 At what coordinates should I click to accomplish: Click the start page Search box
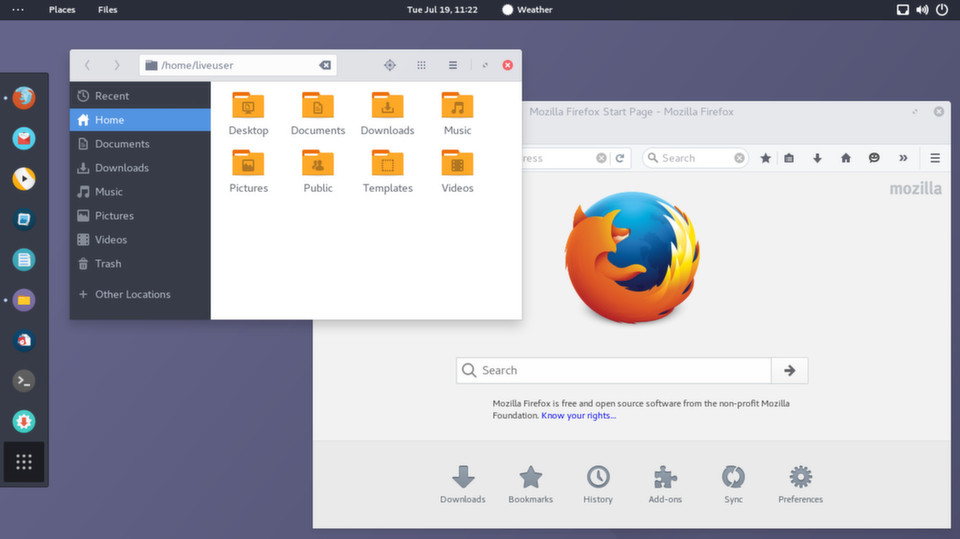coord(613,370)
